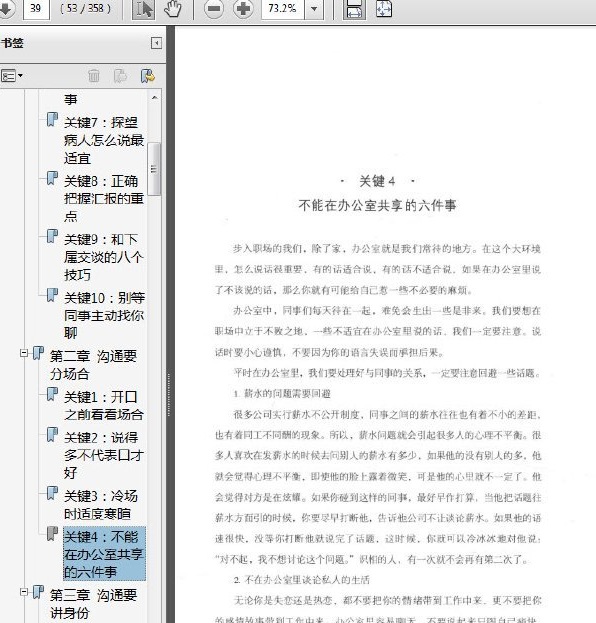Open the 第三章 沟通要讲身份 chapter bookmark
596x623 pixels.
[x=94, y=604]
